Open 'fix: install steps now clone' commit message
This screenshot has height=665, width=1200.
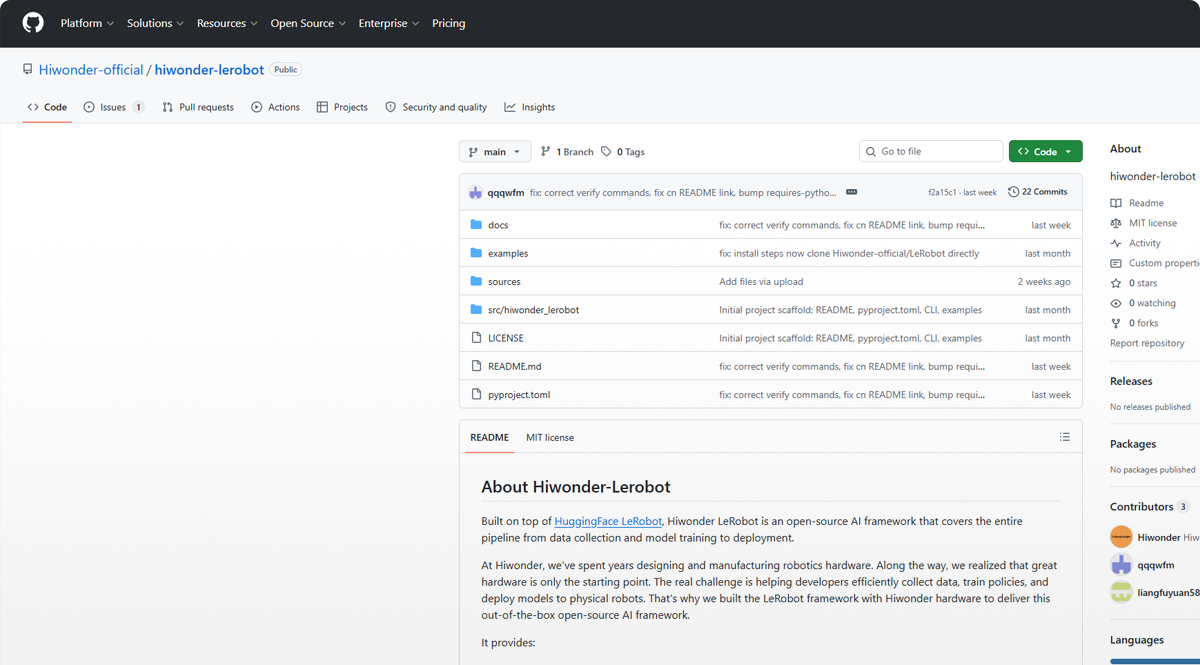tap(849, 253)
